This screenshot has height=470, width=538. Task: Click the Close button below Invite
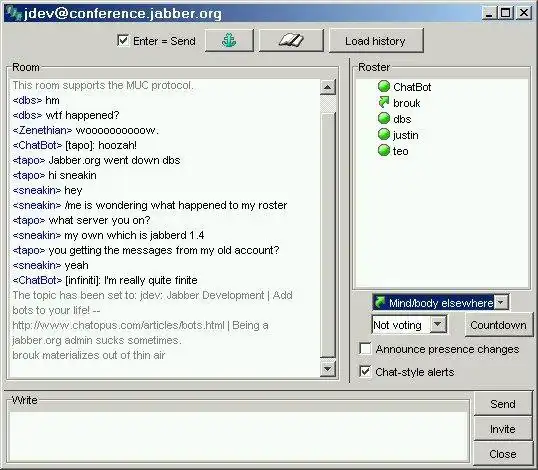503,454
